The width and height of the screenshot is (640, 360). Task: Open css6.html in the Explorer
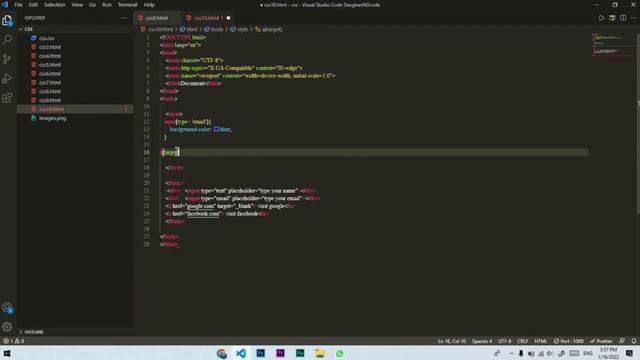pyautogui.click(x=50, y=73)
